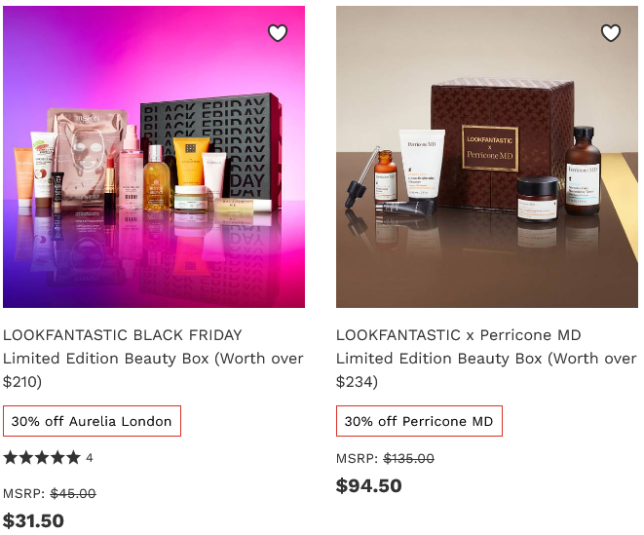The width and height of the screenshot is (644, 535).
Task: Click the 30% off Aurelia London badge
Action: click(92, 421)
